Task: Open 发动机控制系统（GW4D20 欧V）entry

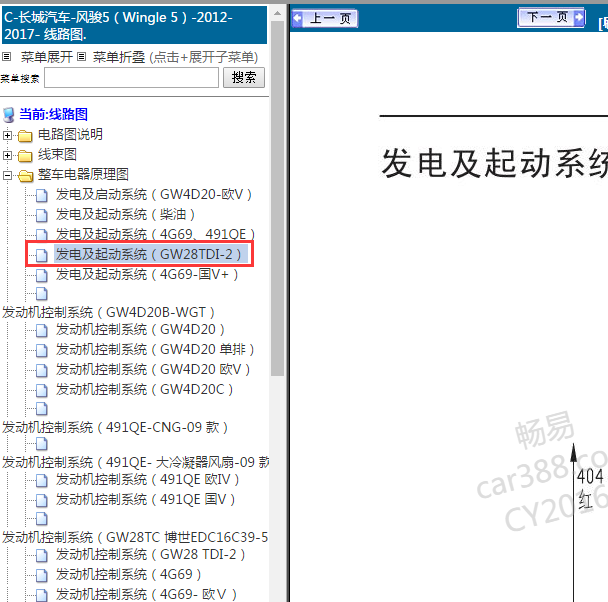Action: point(153,369)
